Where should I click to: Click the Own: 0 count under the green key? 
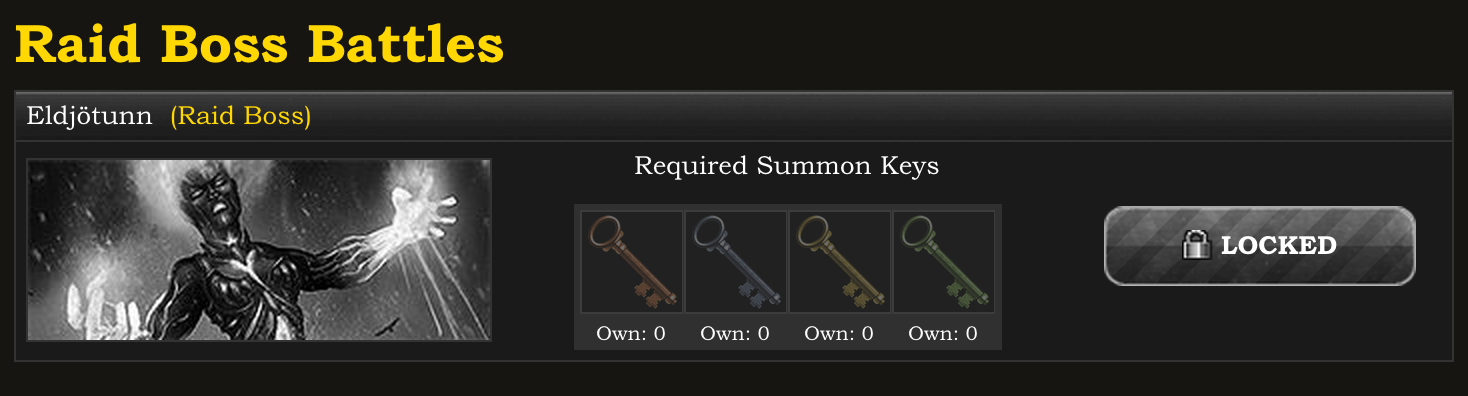tap(943, 334)
